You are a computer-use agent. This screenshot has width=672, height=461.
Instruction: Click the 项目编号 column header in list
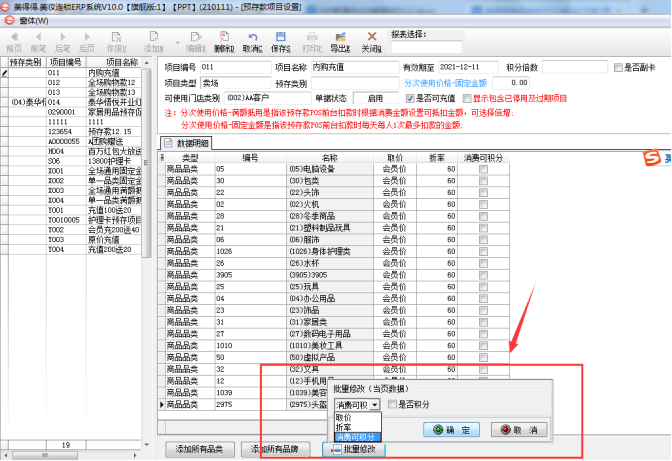[66, 62]
